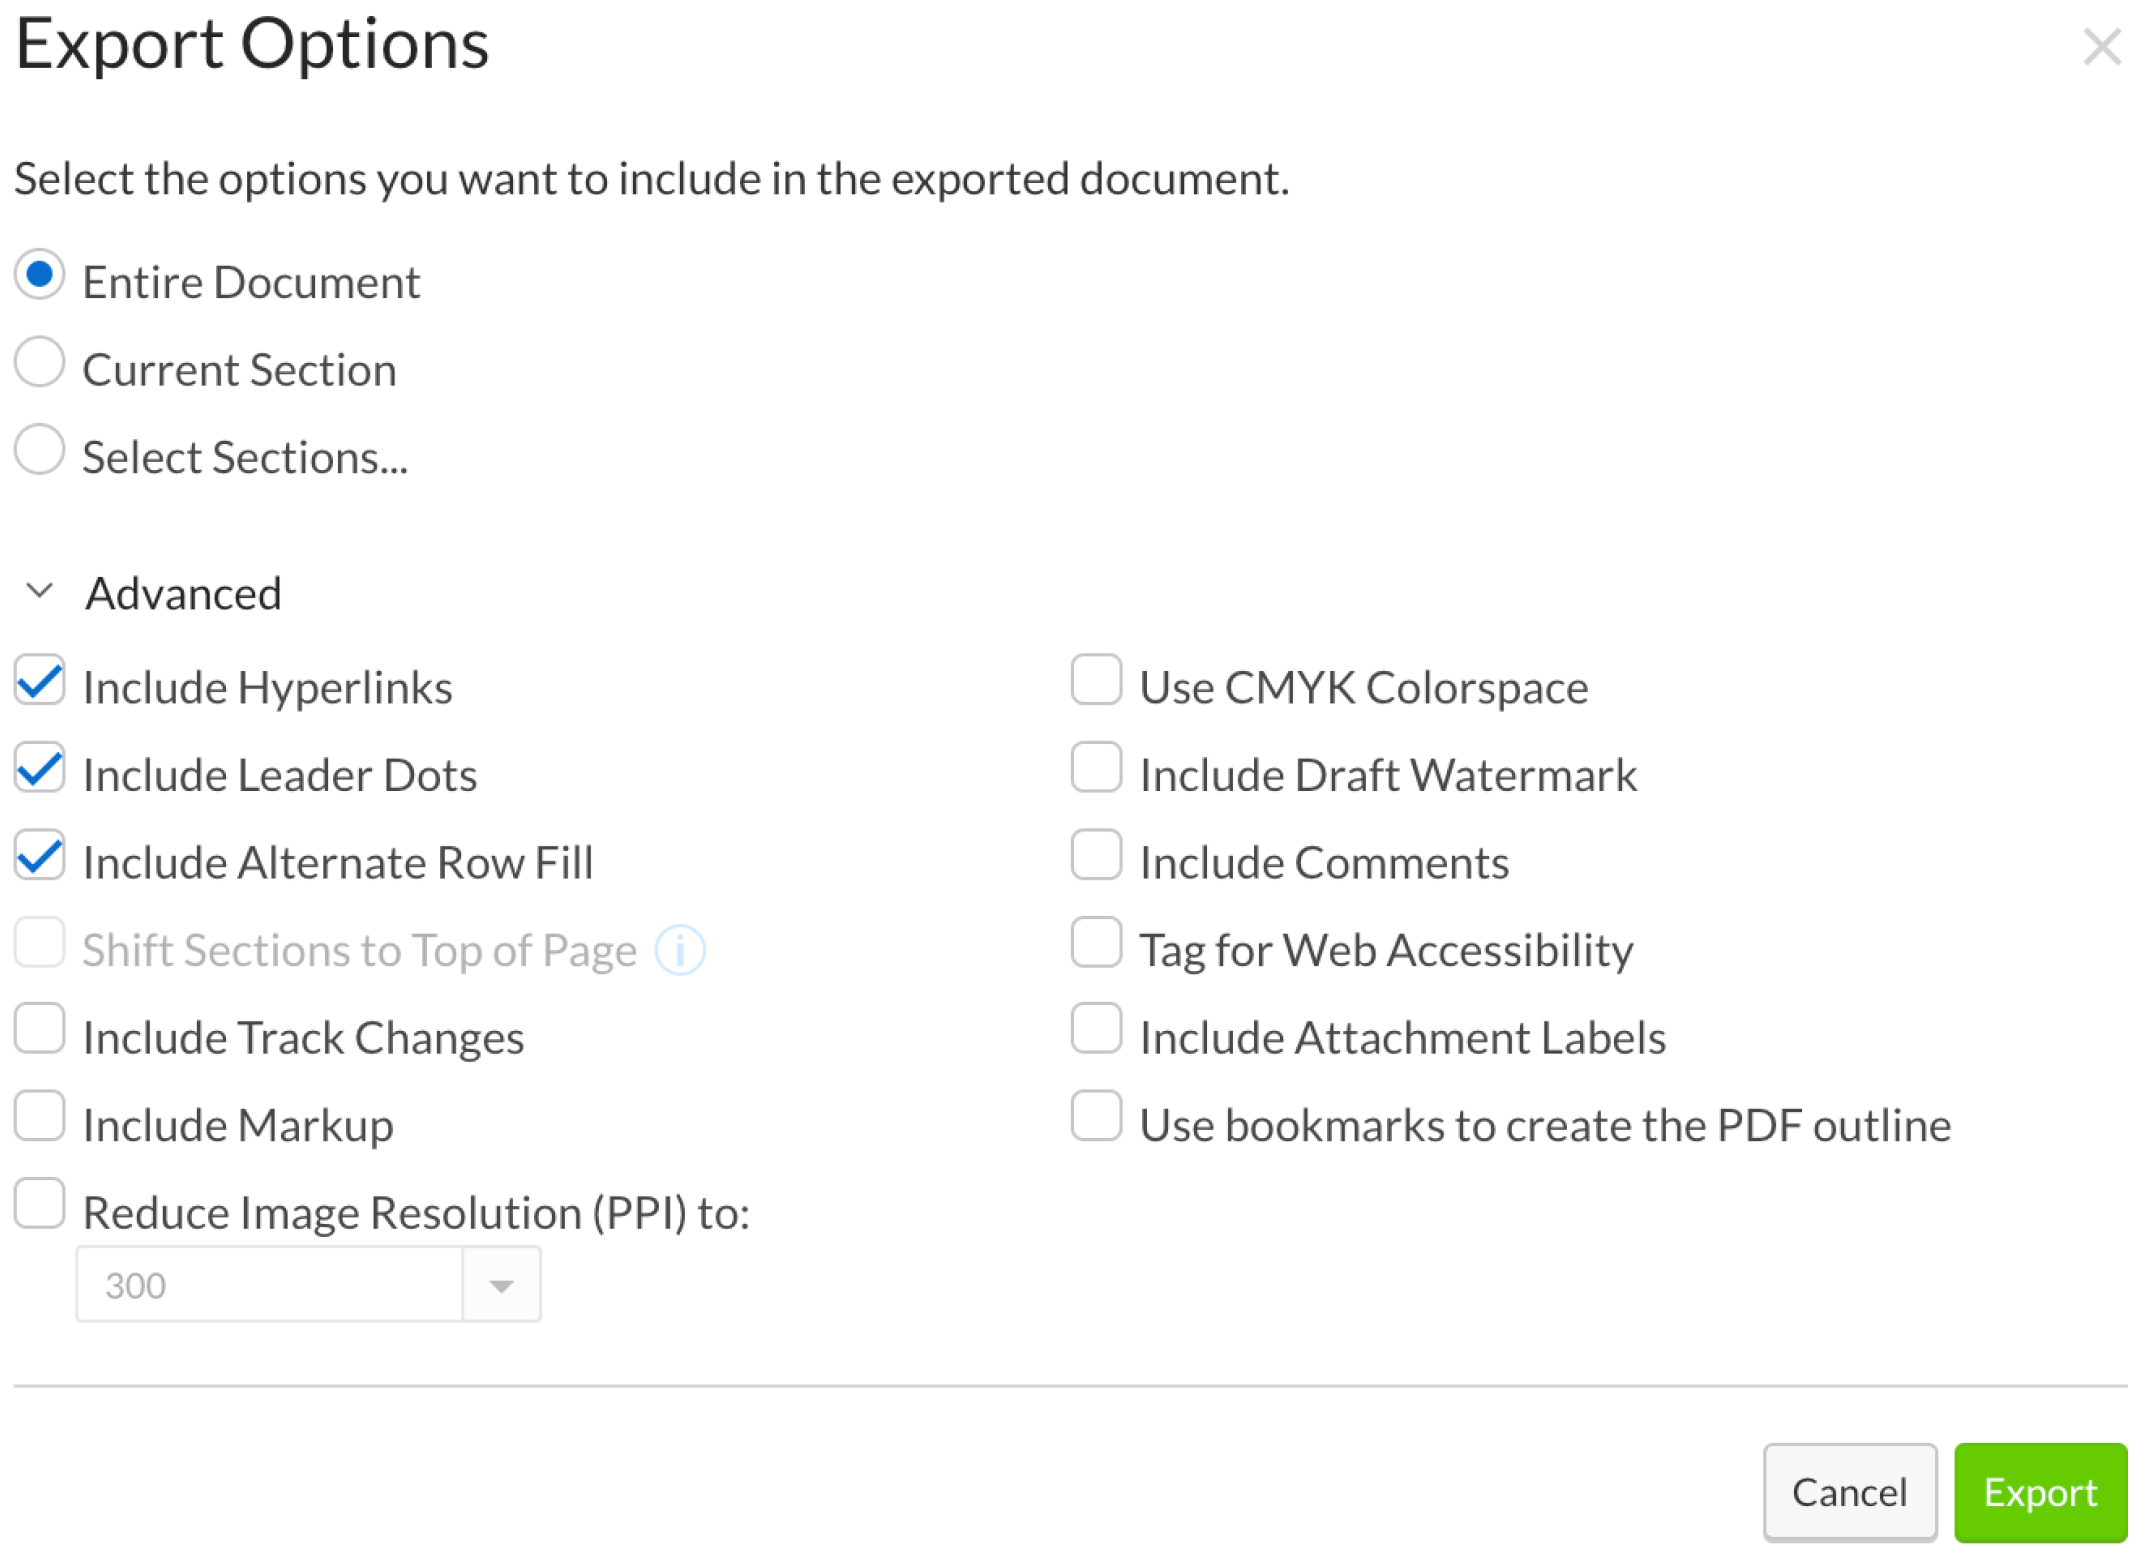Enable Reduce Image Resolution checkbox
Screen dimensions: 2154x1563
[x=40, y=1204]
